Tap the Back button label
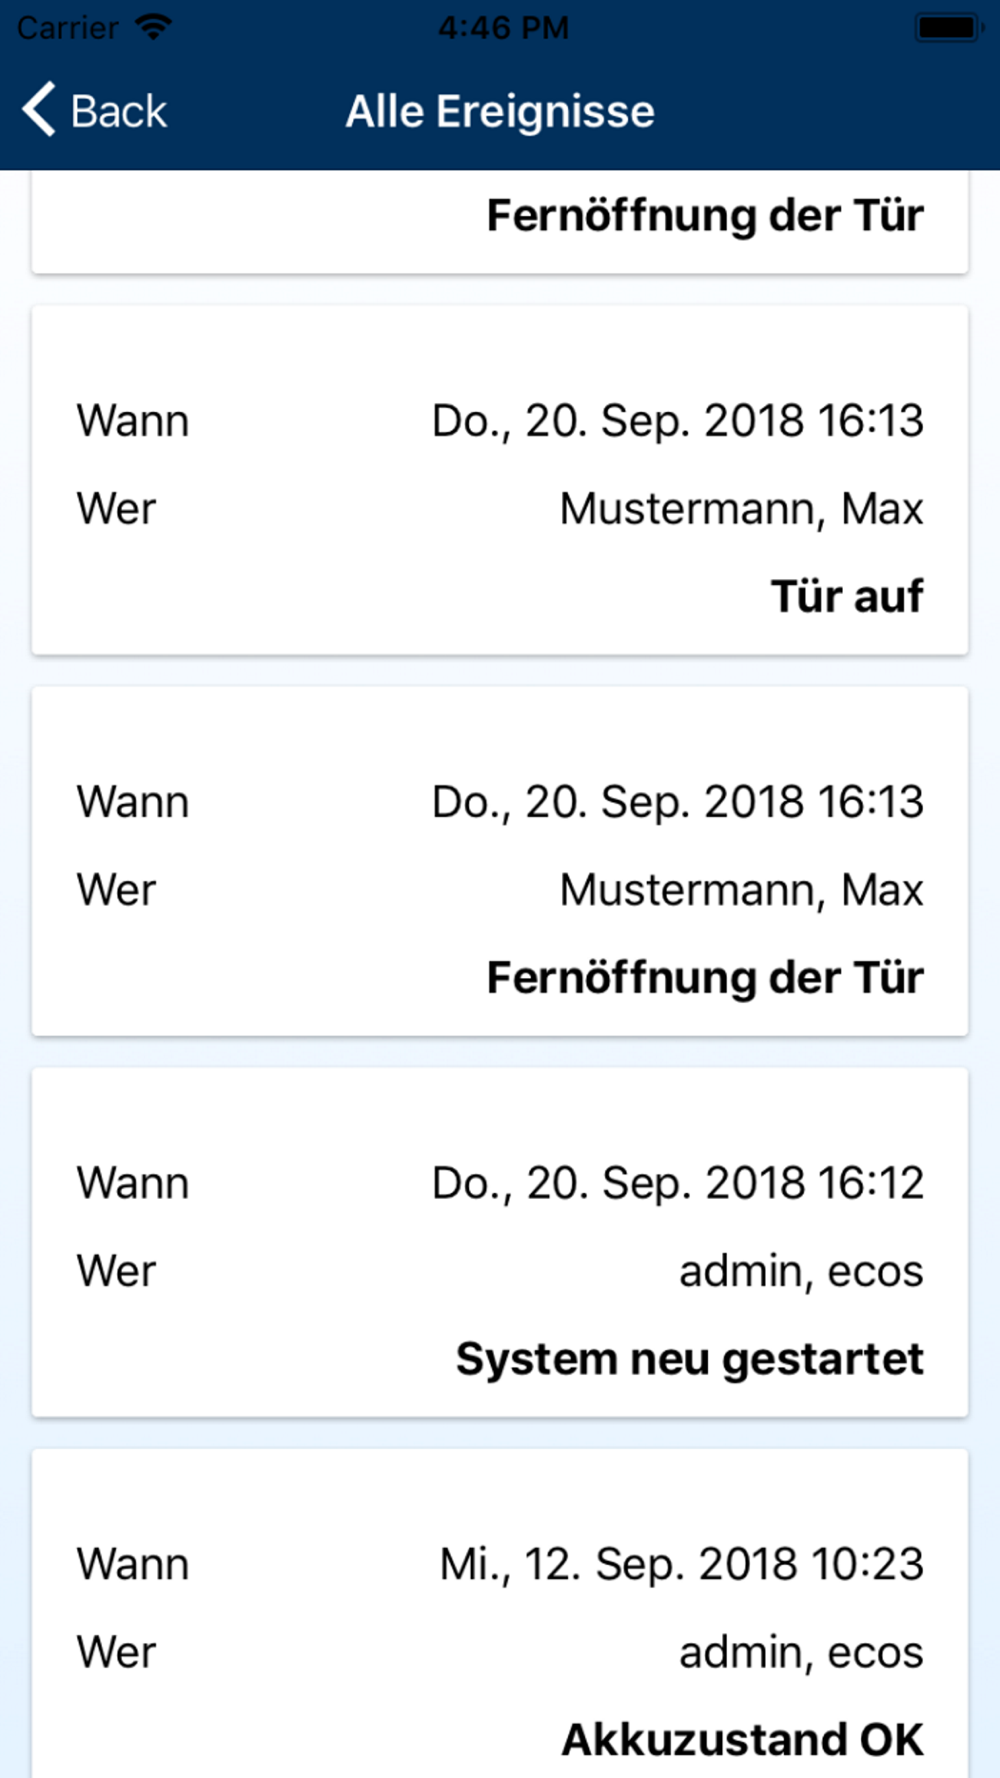1000x1778 pixels. point(118,111)
